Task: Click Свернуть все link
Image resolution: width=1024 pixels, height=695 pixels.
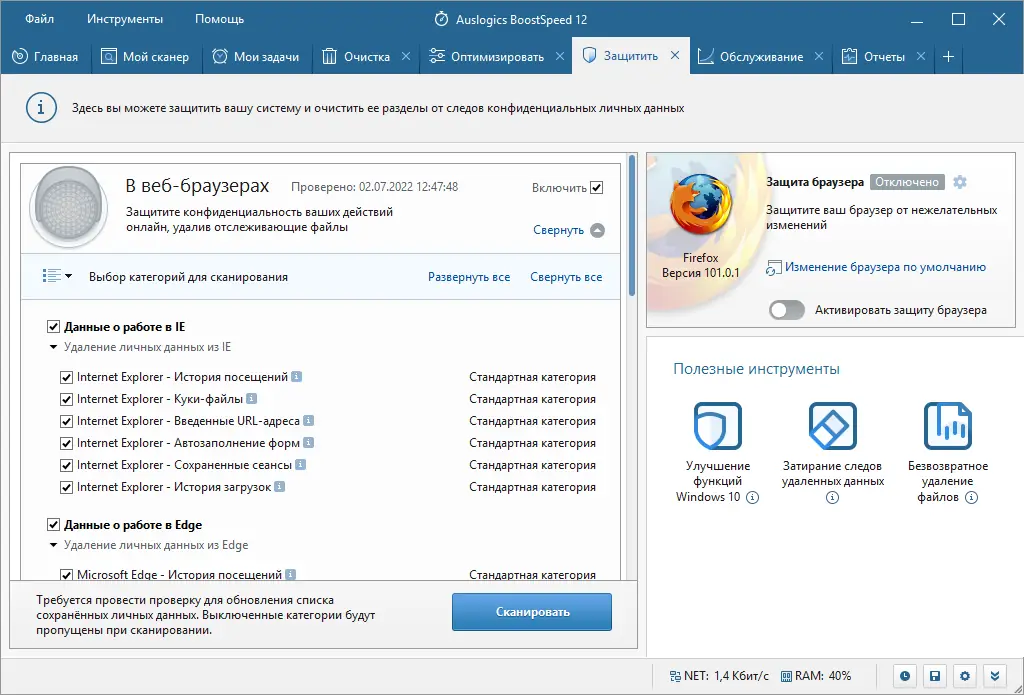Action: click(566, 277)
